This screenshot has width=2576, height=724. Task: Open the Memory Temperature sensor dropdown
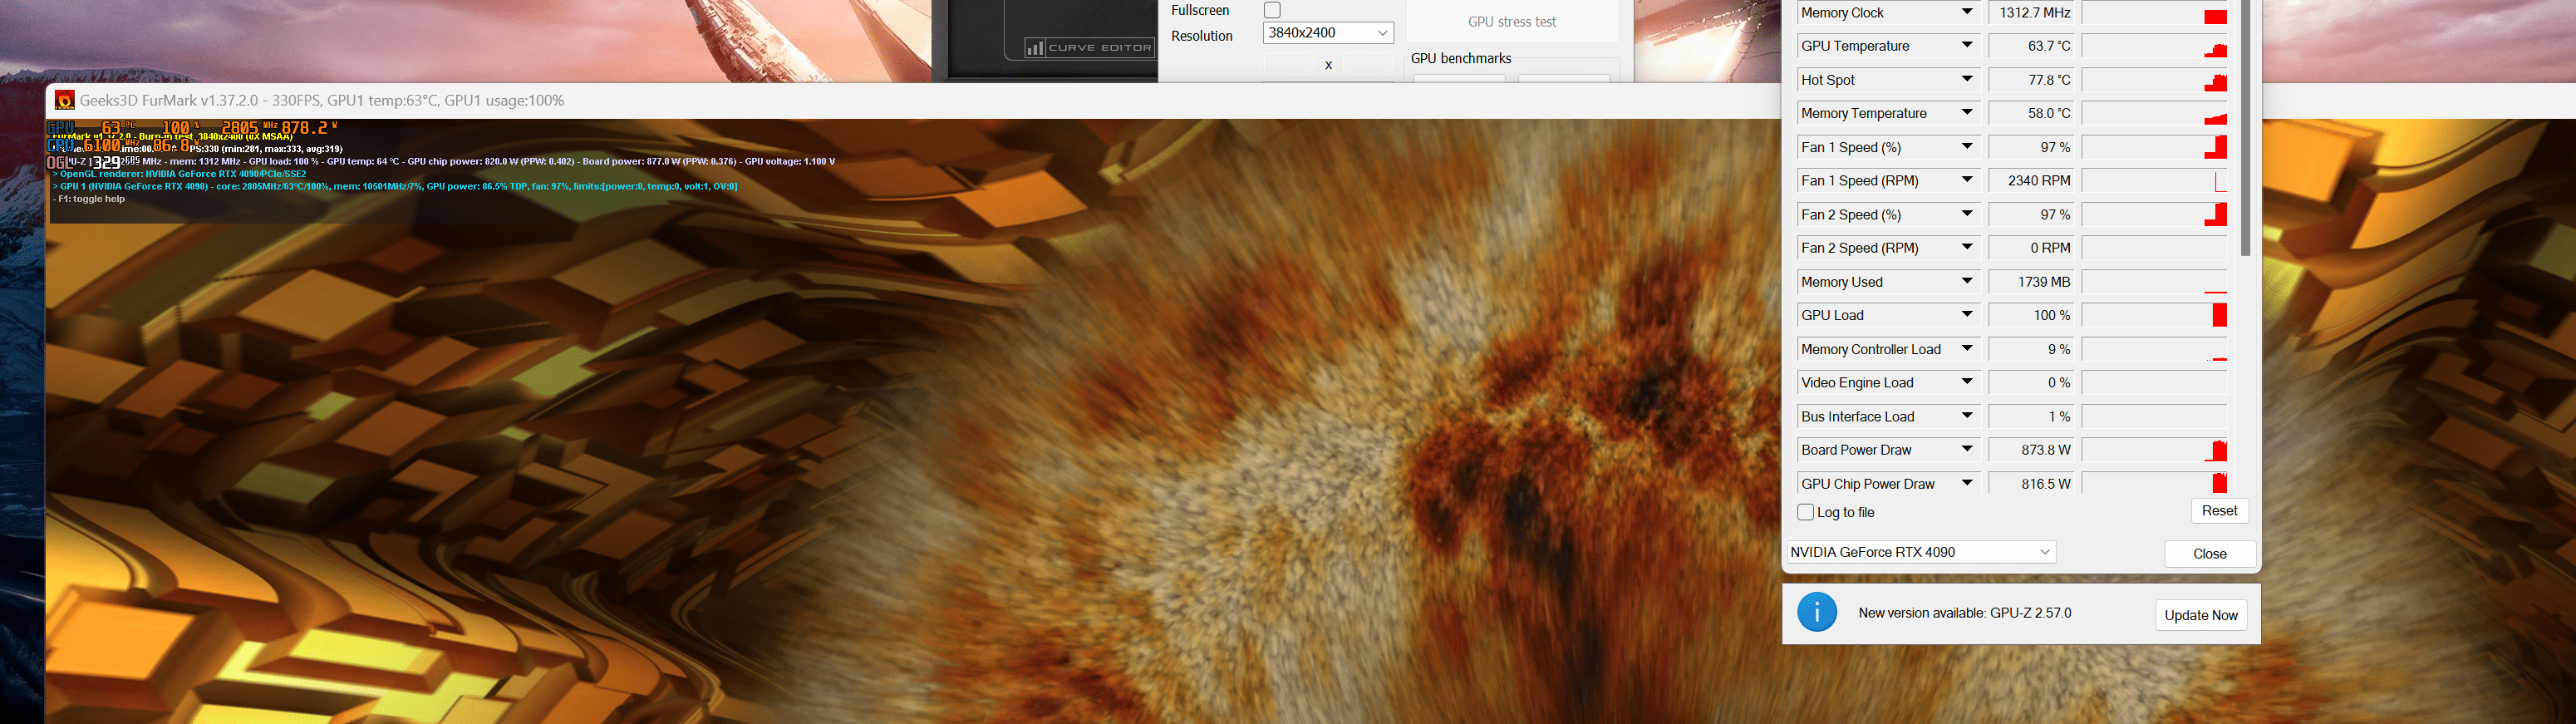pos(1966,113)
